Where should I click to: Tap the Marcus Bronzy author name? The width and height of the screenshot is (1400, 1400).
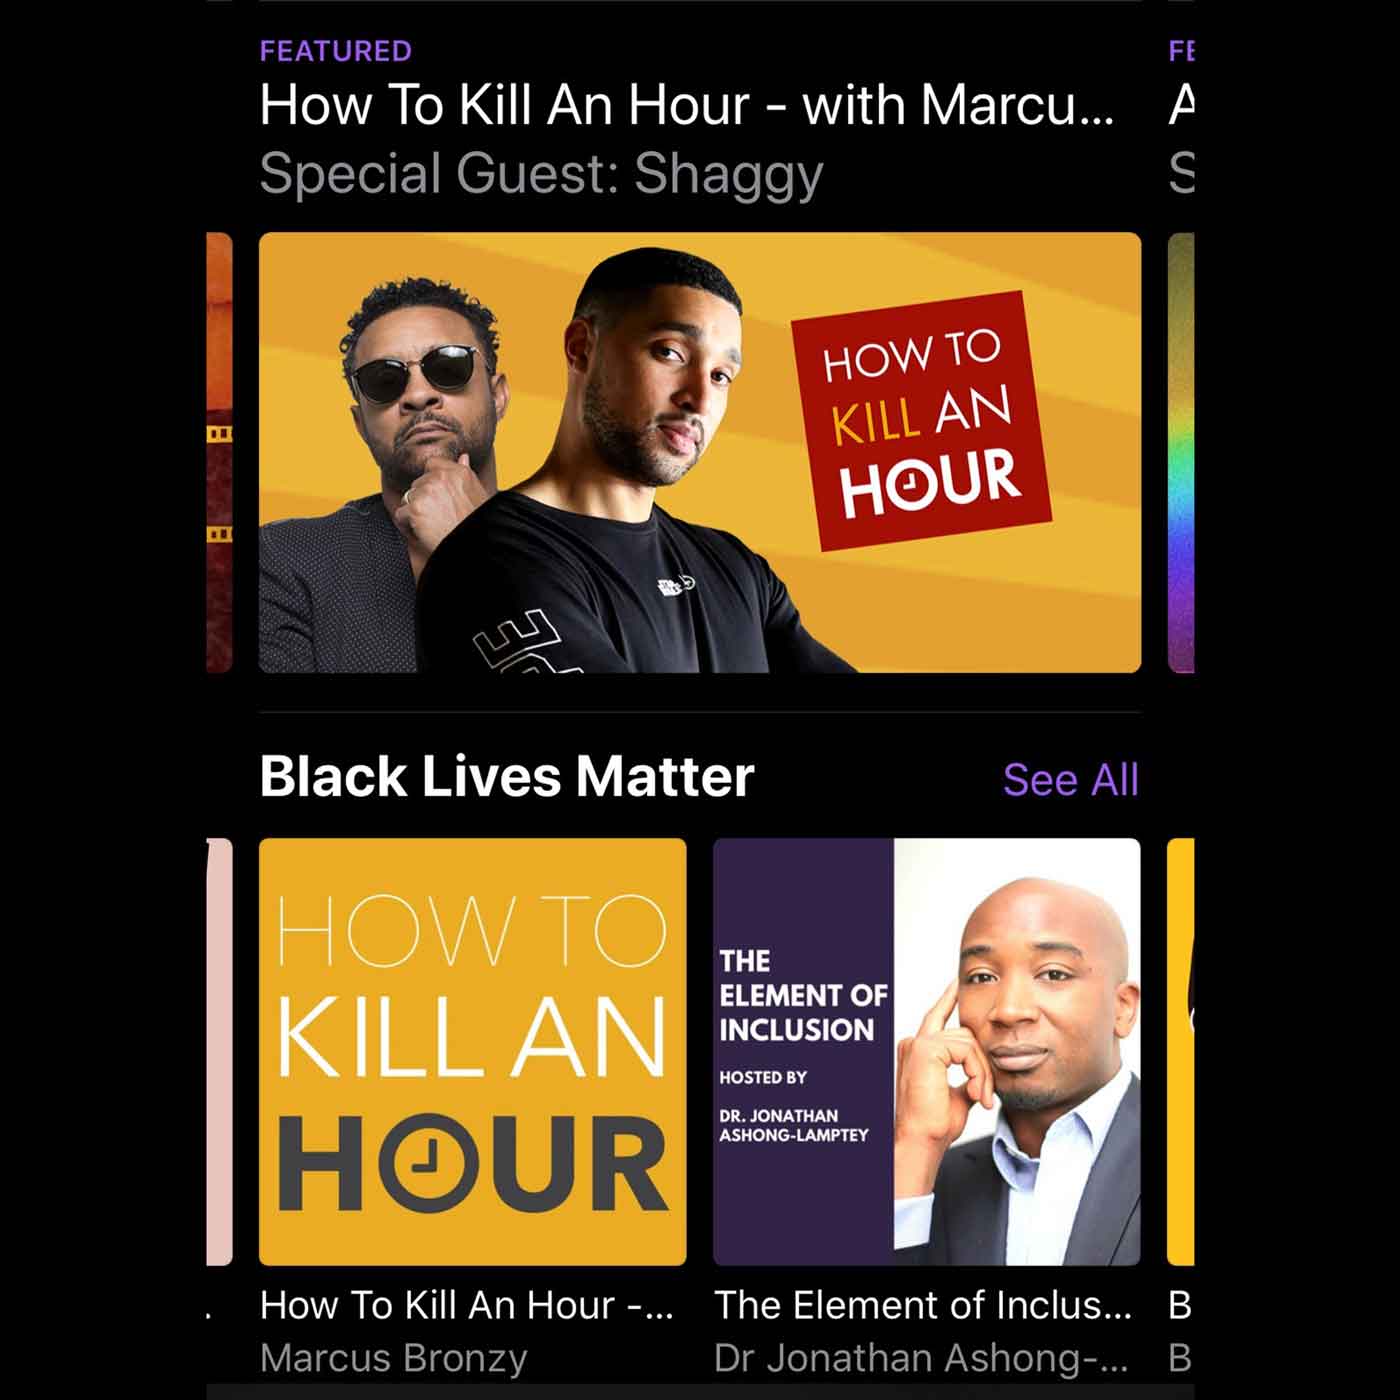[394, 1358]
